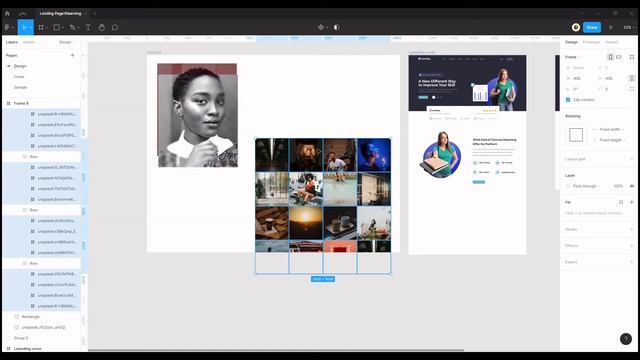The height and width of the screenshot is (360, 640).
Task: Add an export setting with the plus icon
Action: click(632, 262)
